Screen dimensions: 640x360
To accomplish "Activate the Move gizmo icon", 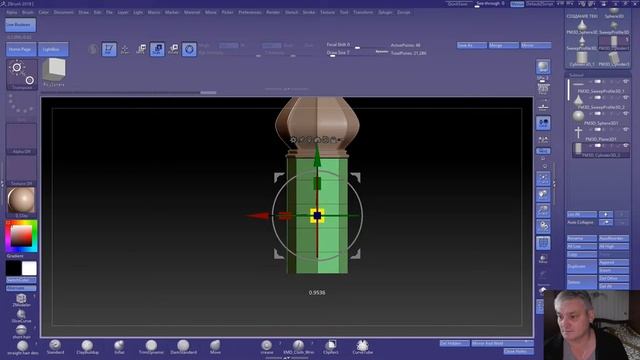I will click(x=141, y=49).
